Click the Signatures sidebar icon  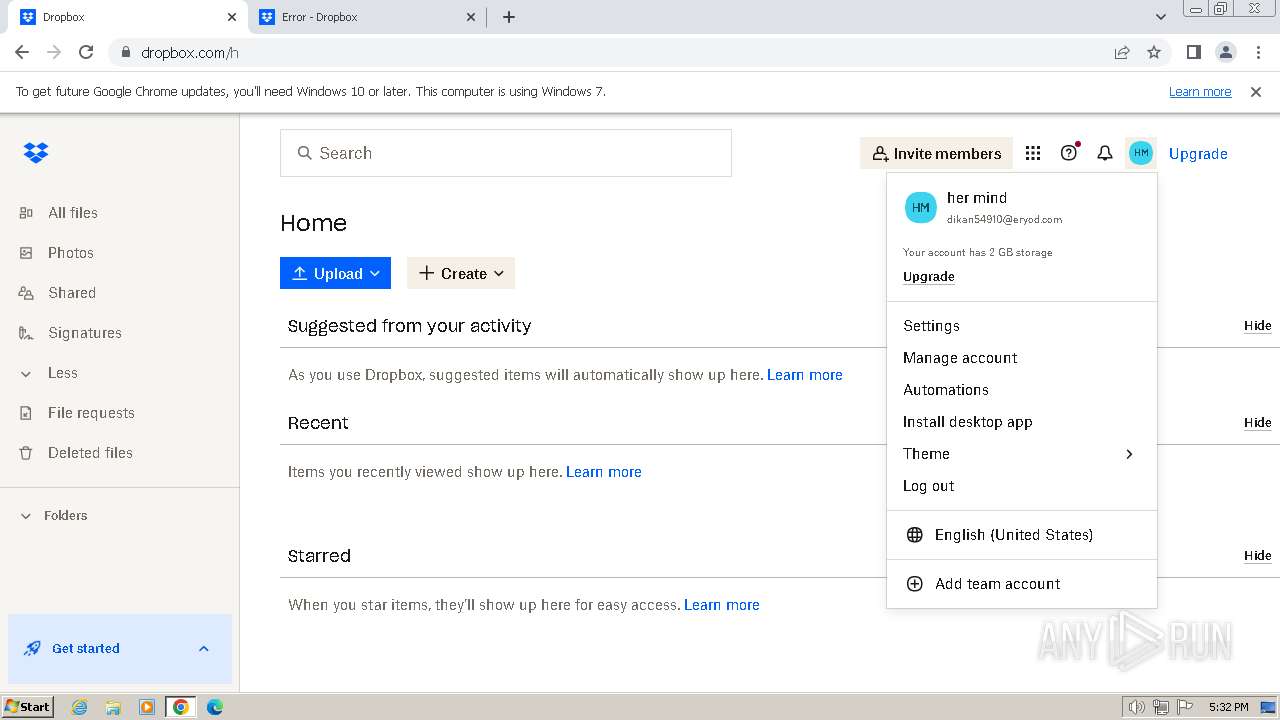click(x=26, y=333)
